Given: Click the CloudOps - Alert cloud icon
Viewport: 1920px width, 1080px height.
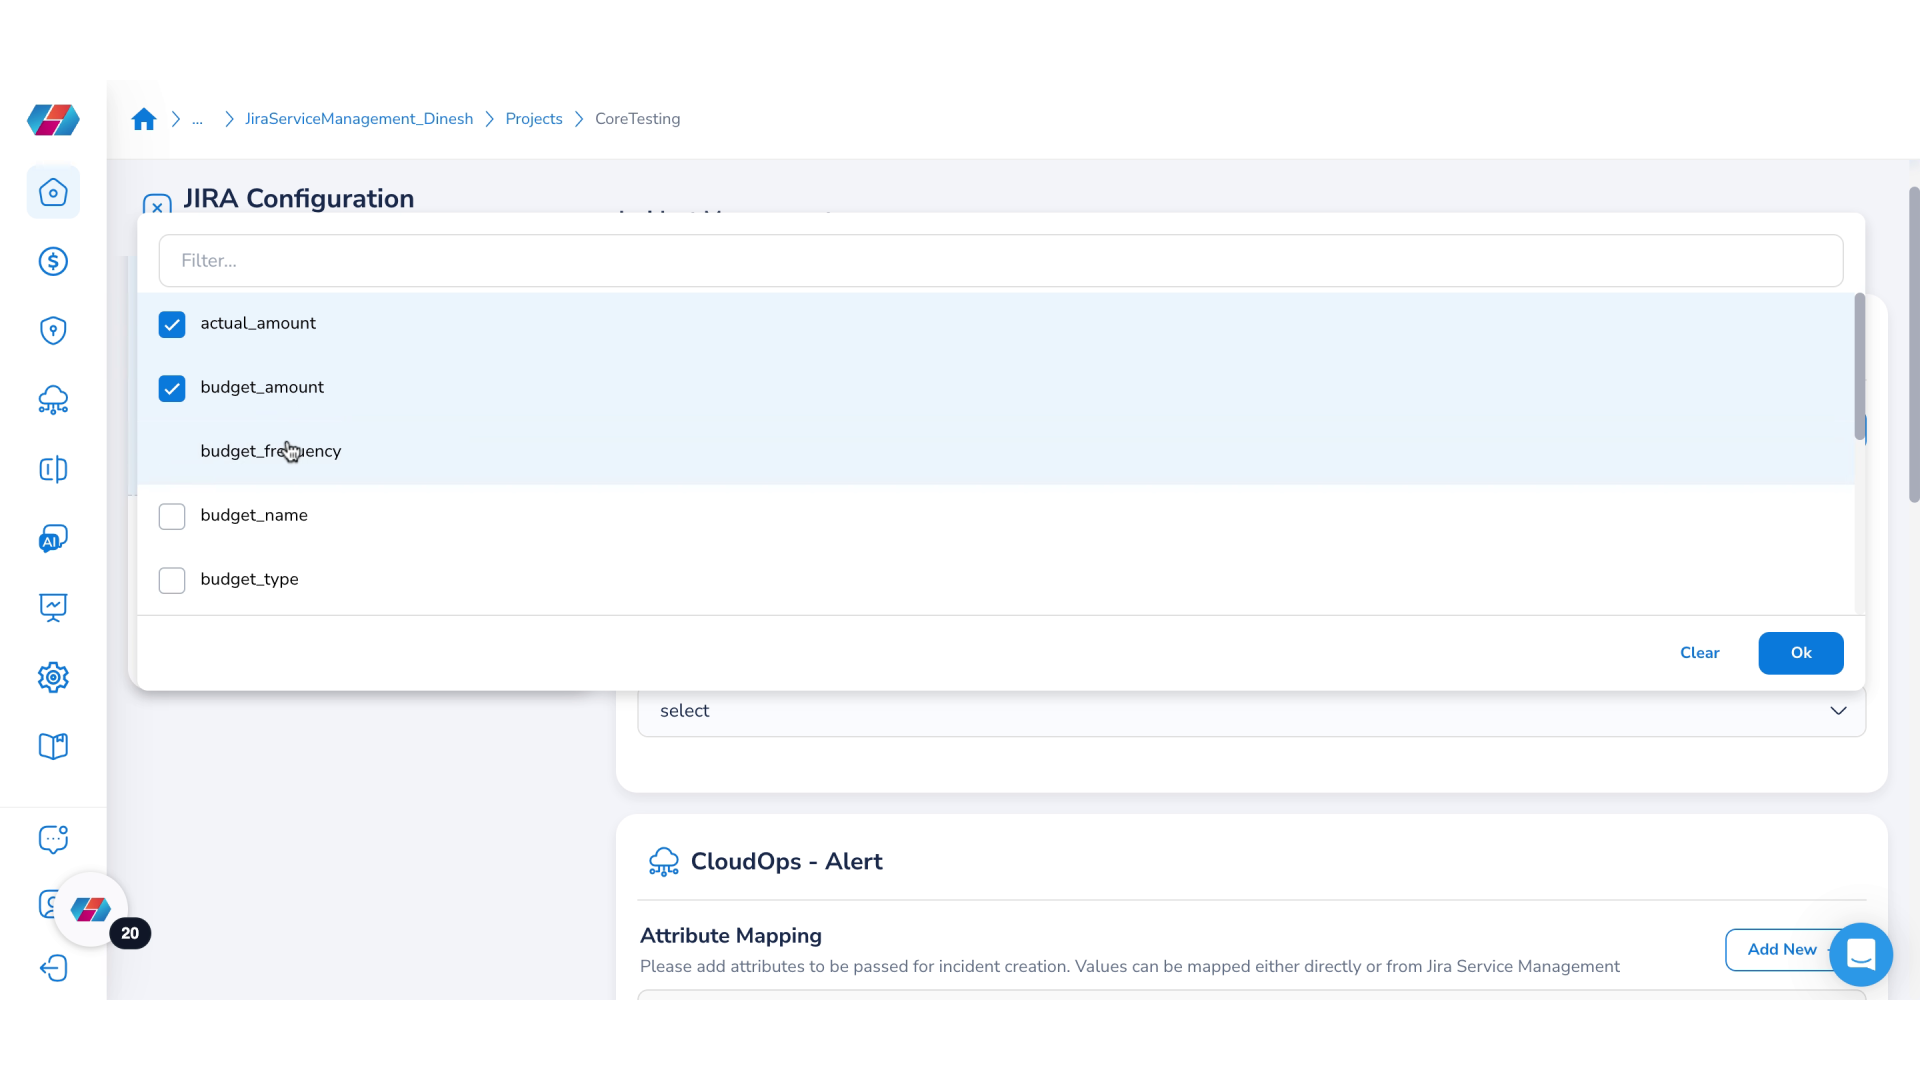Looking at the screenshot, I should 663,862.
